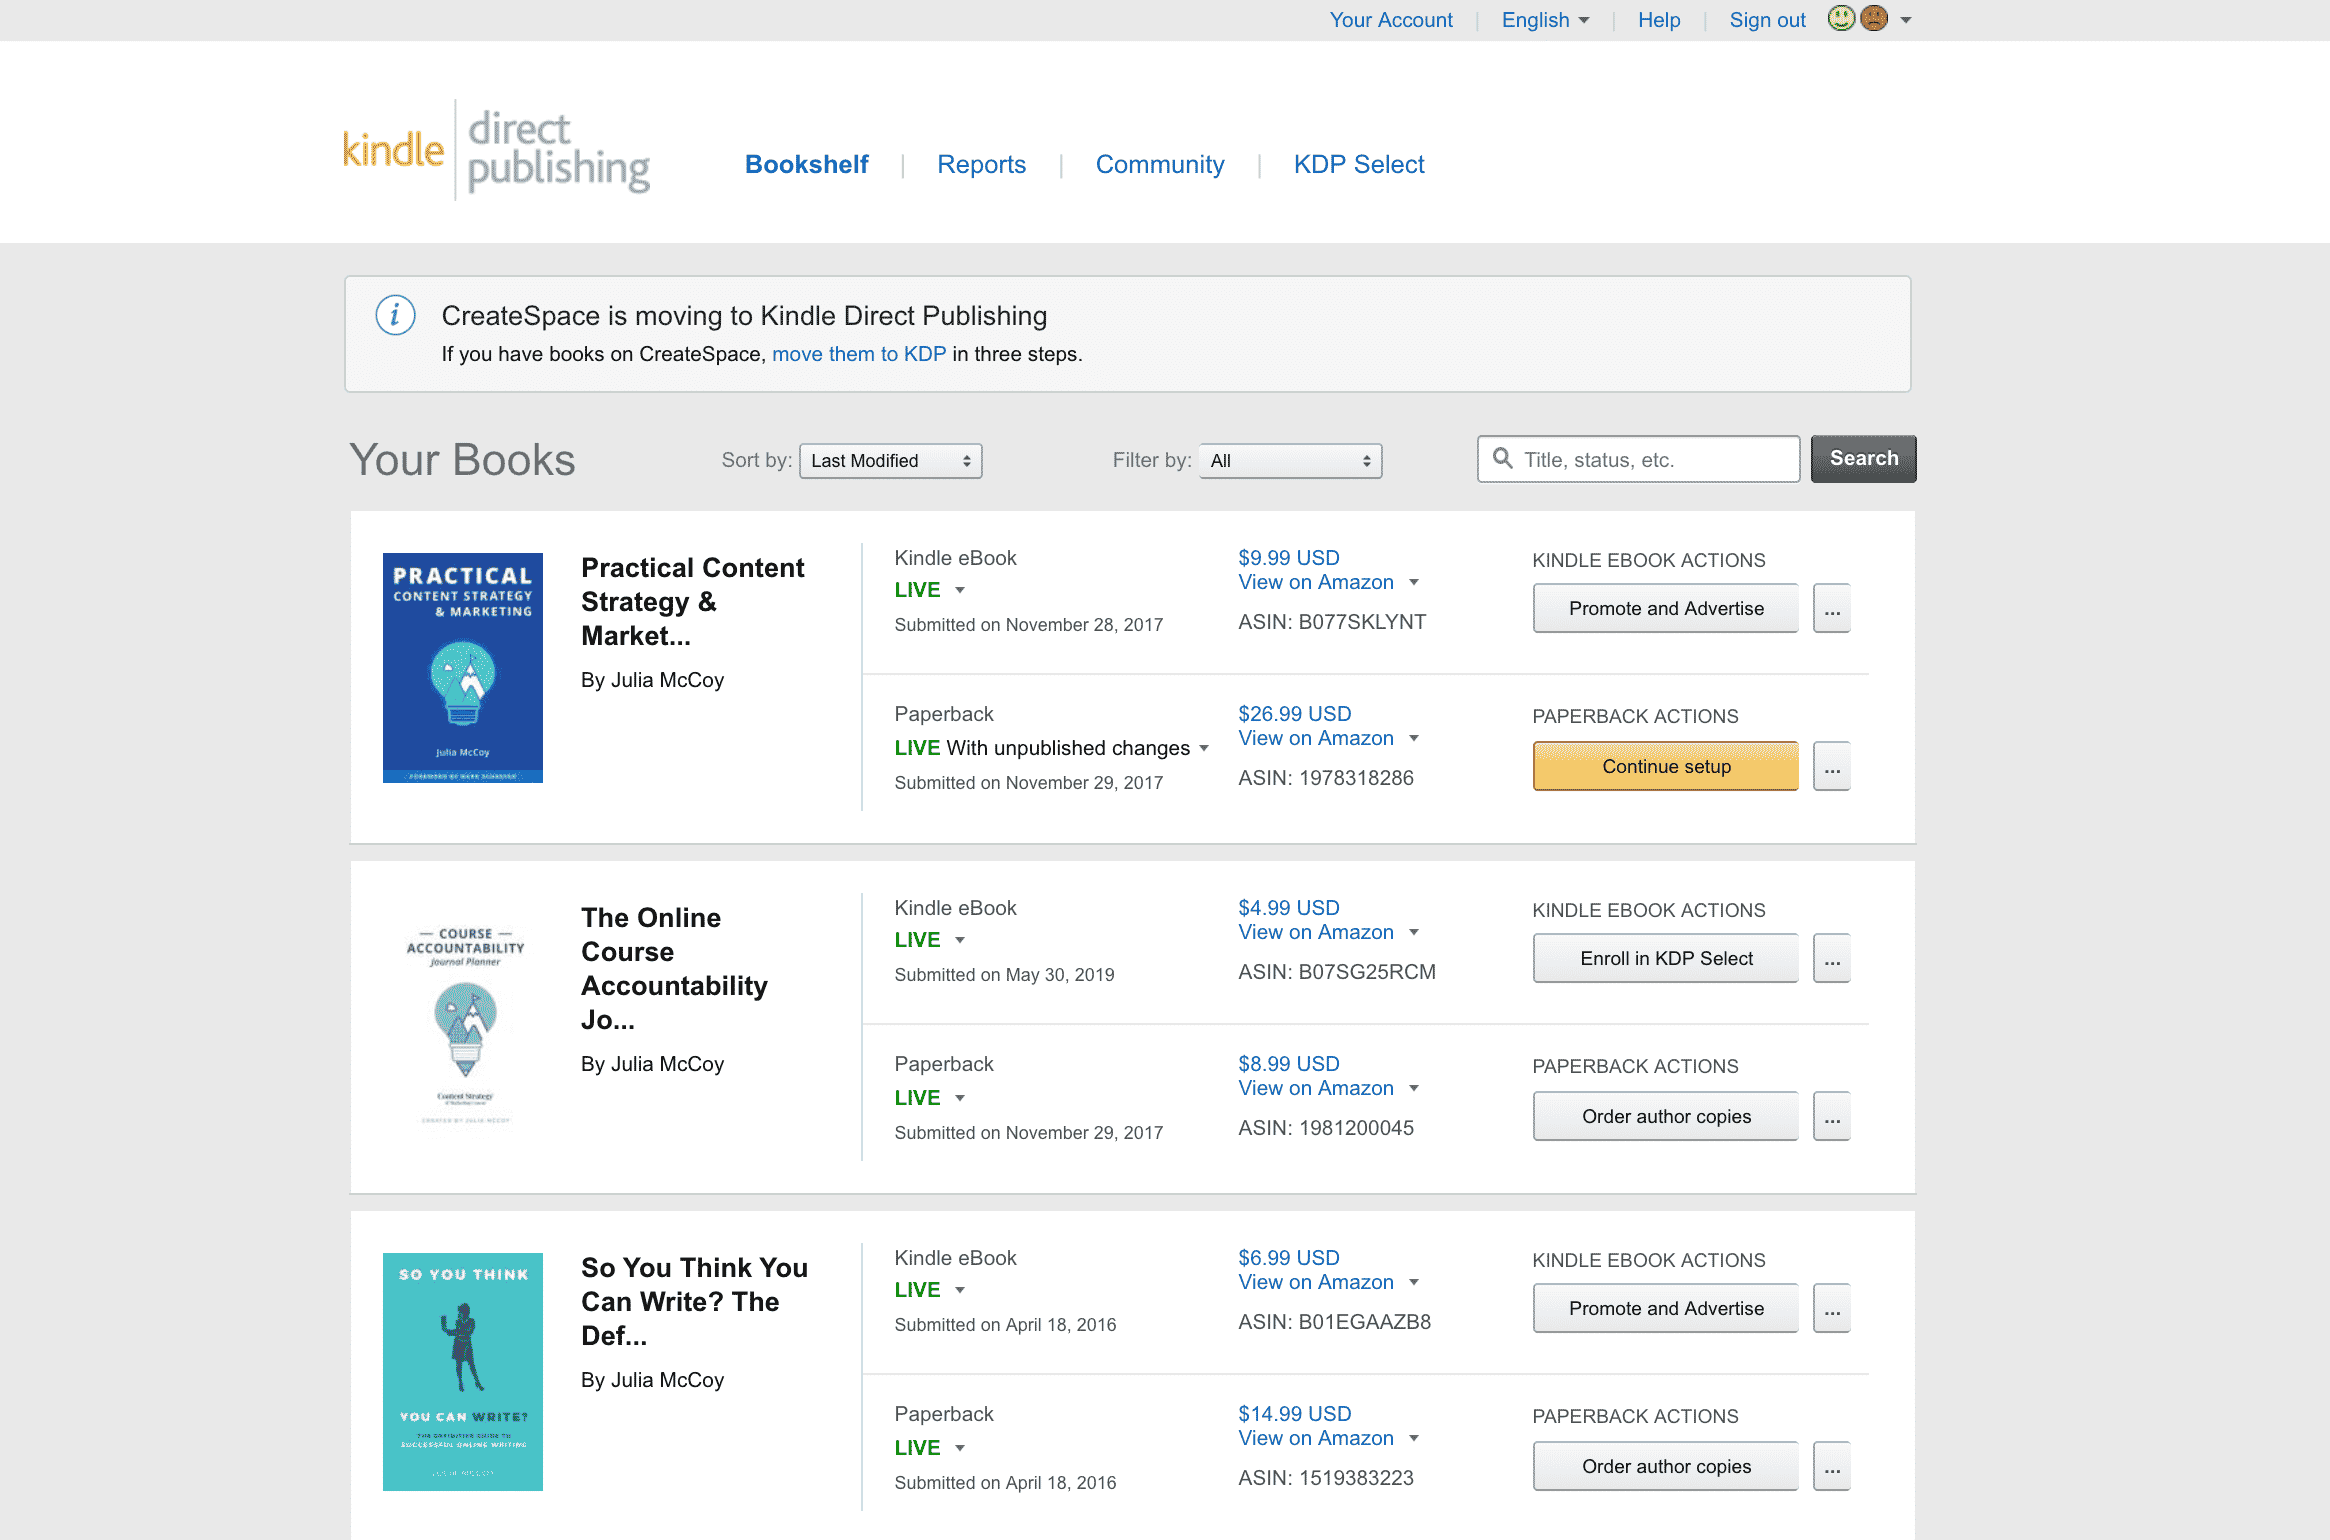Screen dimensions: 2330x1540
Task: Open ellipsis menu for Online Course paperback
Action: click(1832, 1117)
